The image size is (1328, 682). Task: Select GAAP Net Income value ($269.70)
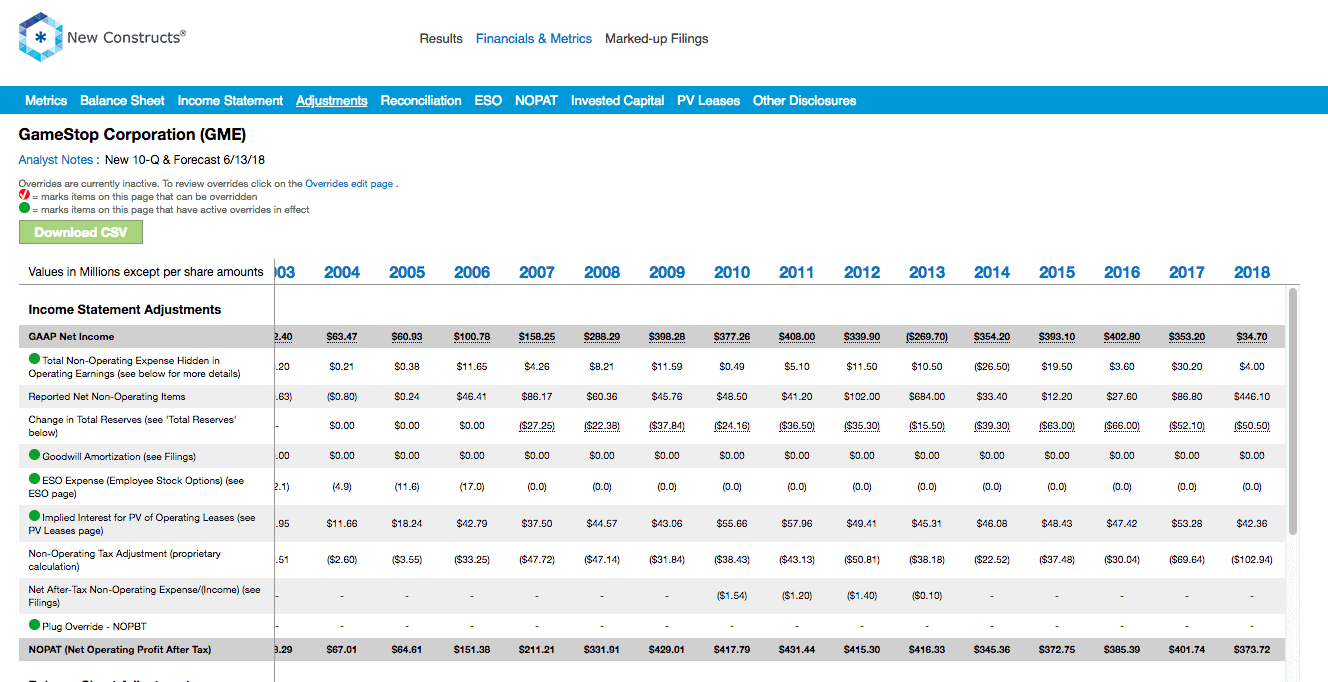(927, 337)
